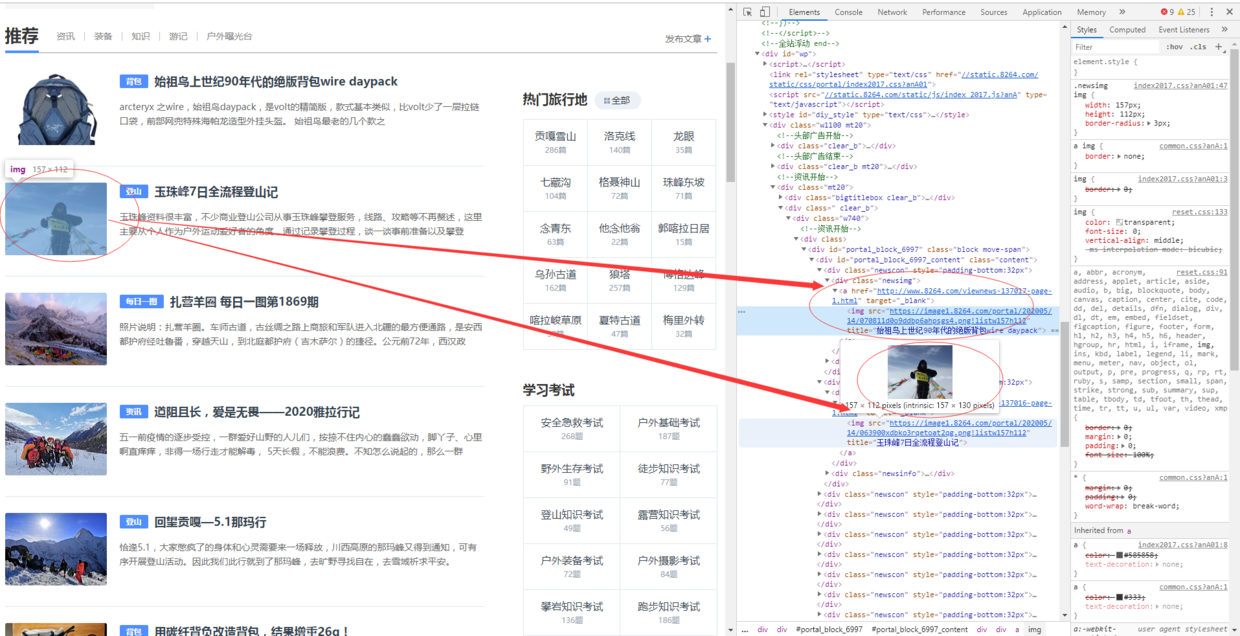The image size is (1240, 636).
Task: Click the 发布文章 plus link
Action: click(x=688, y=39)
